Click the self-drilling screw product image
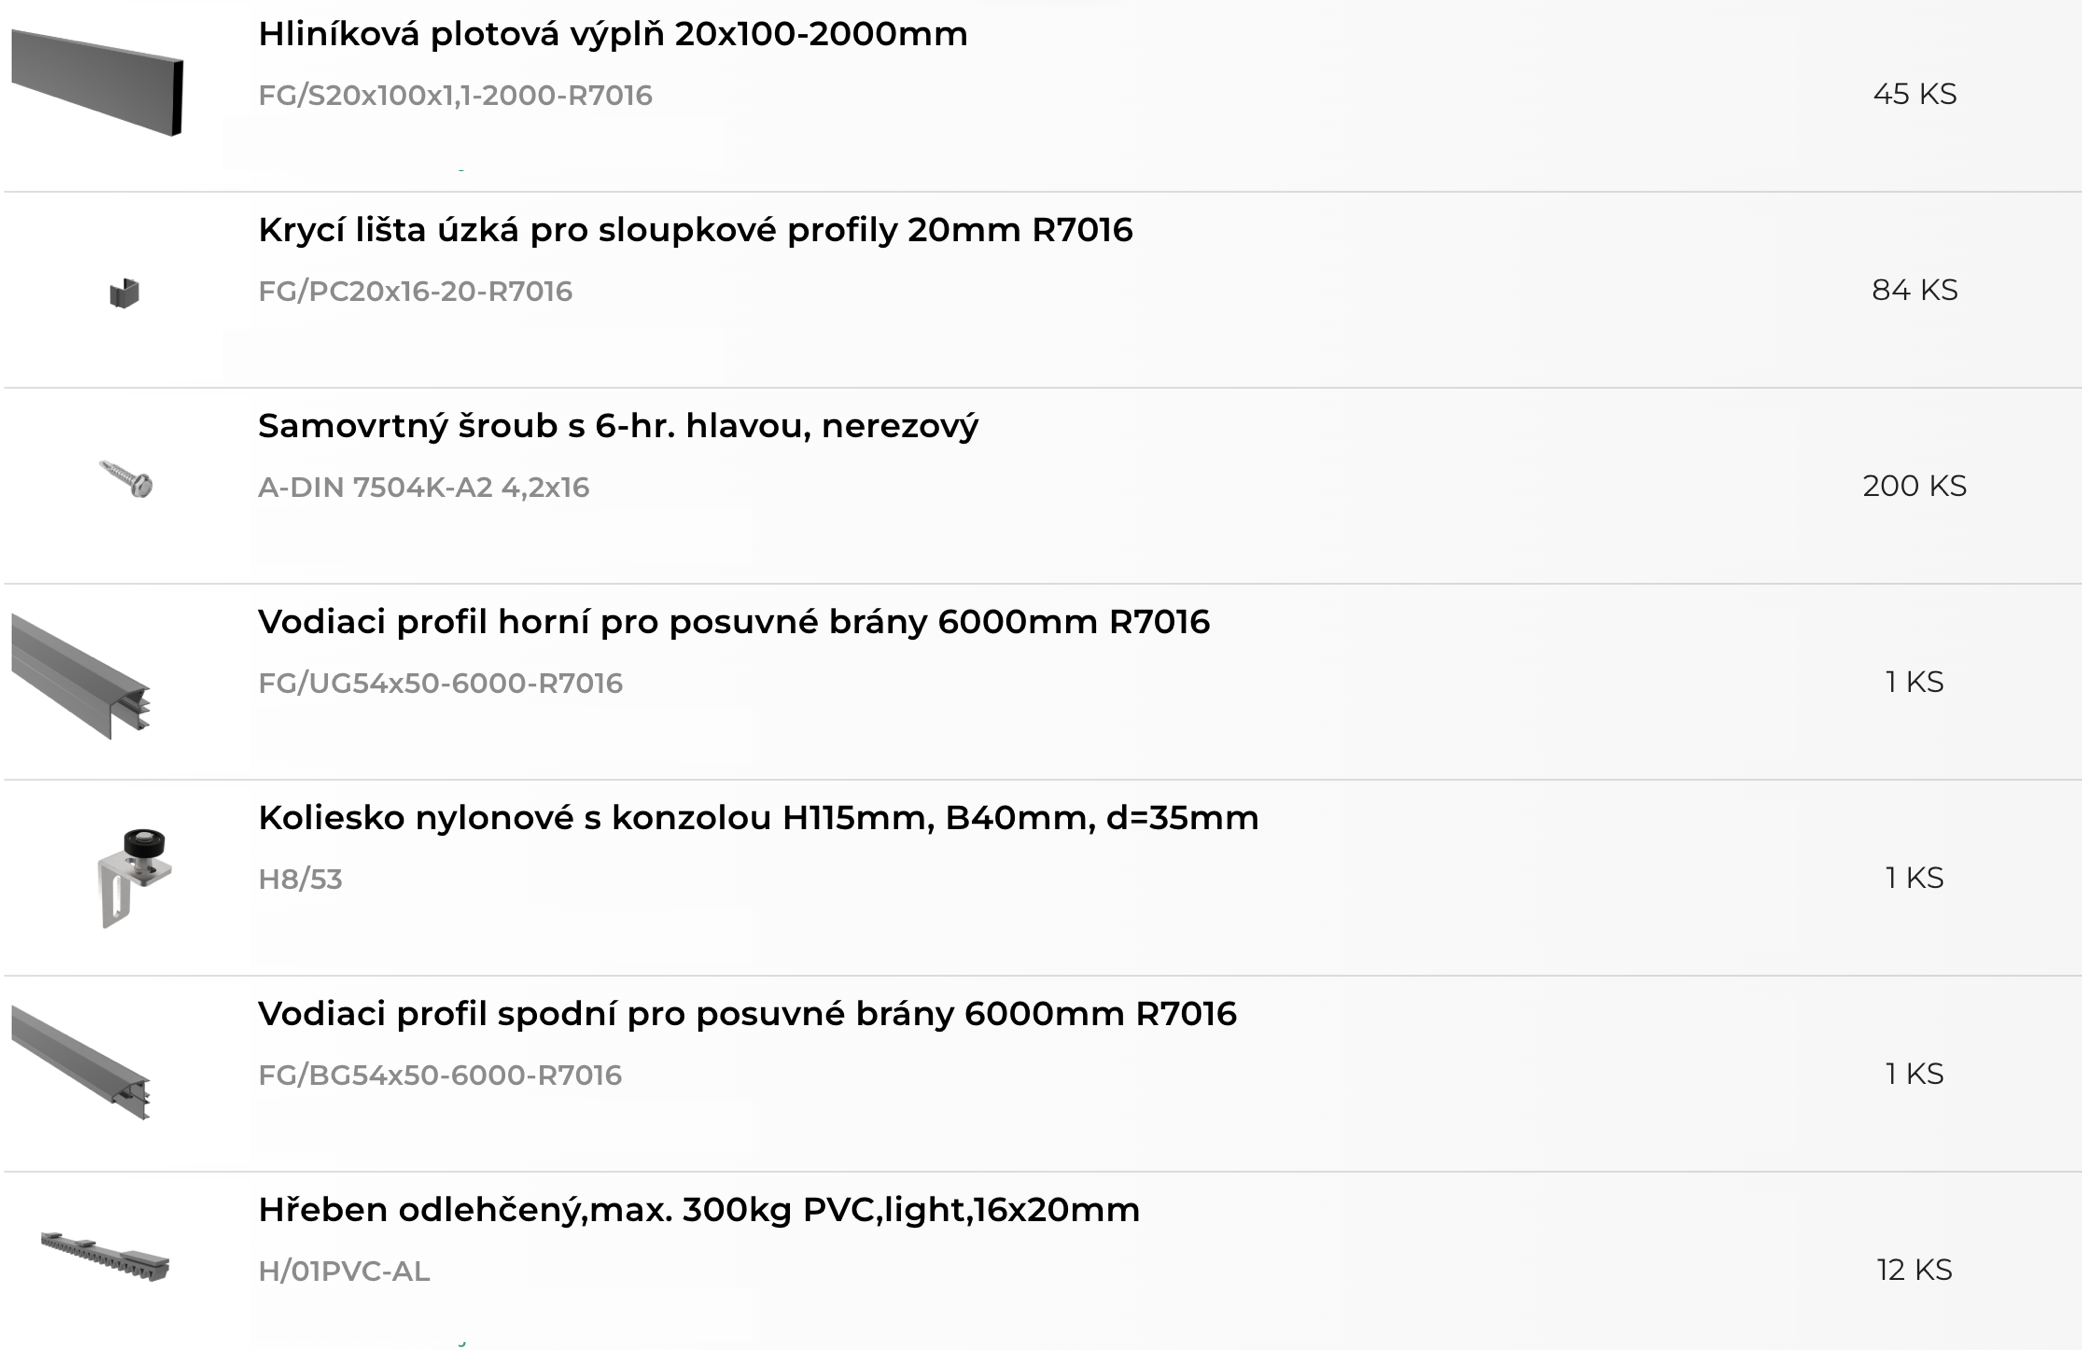The image size is (2082, 1350). pos(128,479)
